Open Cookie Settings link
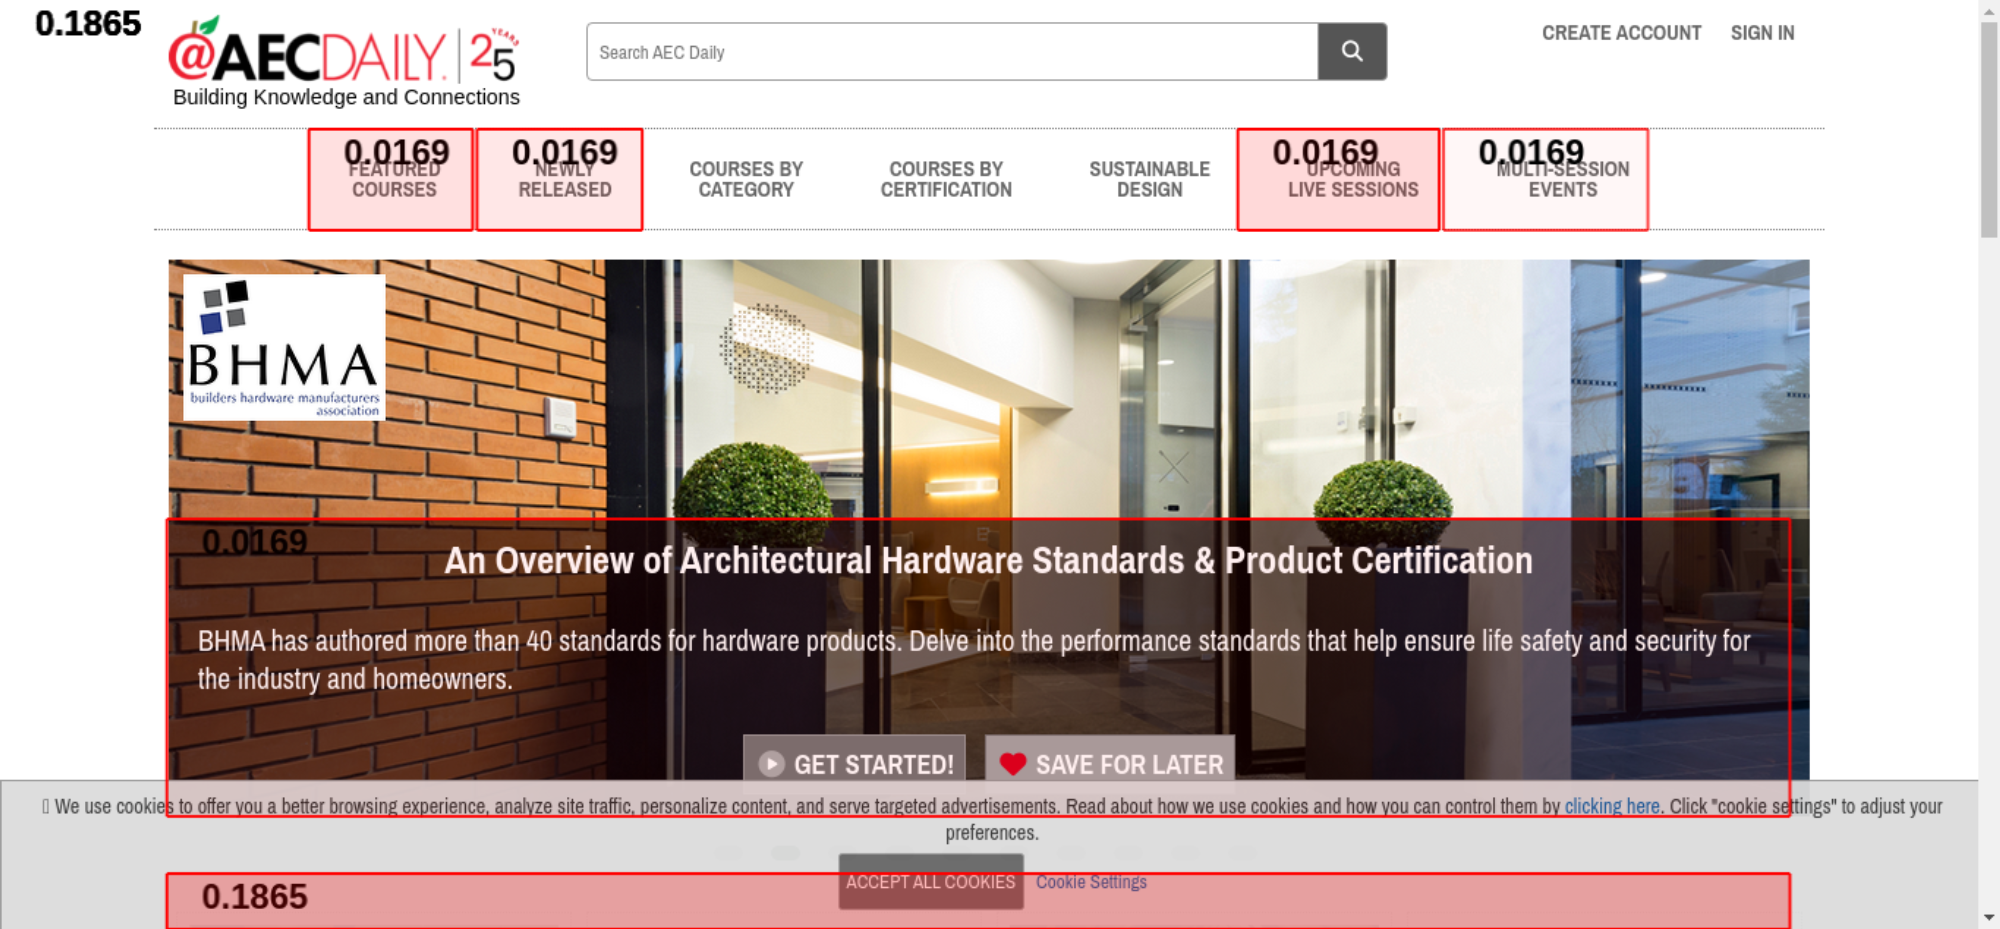Viewport: 2000px width, 929px height. [1090, 882]
